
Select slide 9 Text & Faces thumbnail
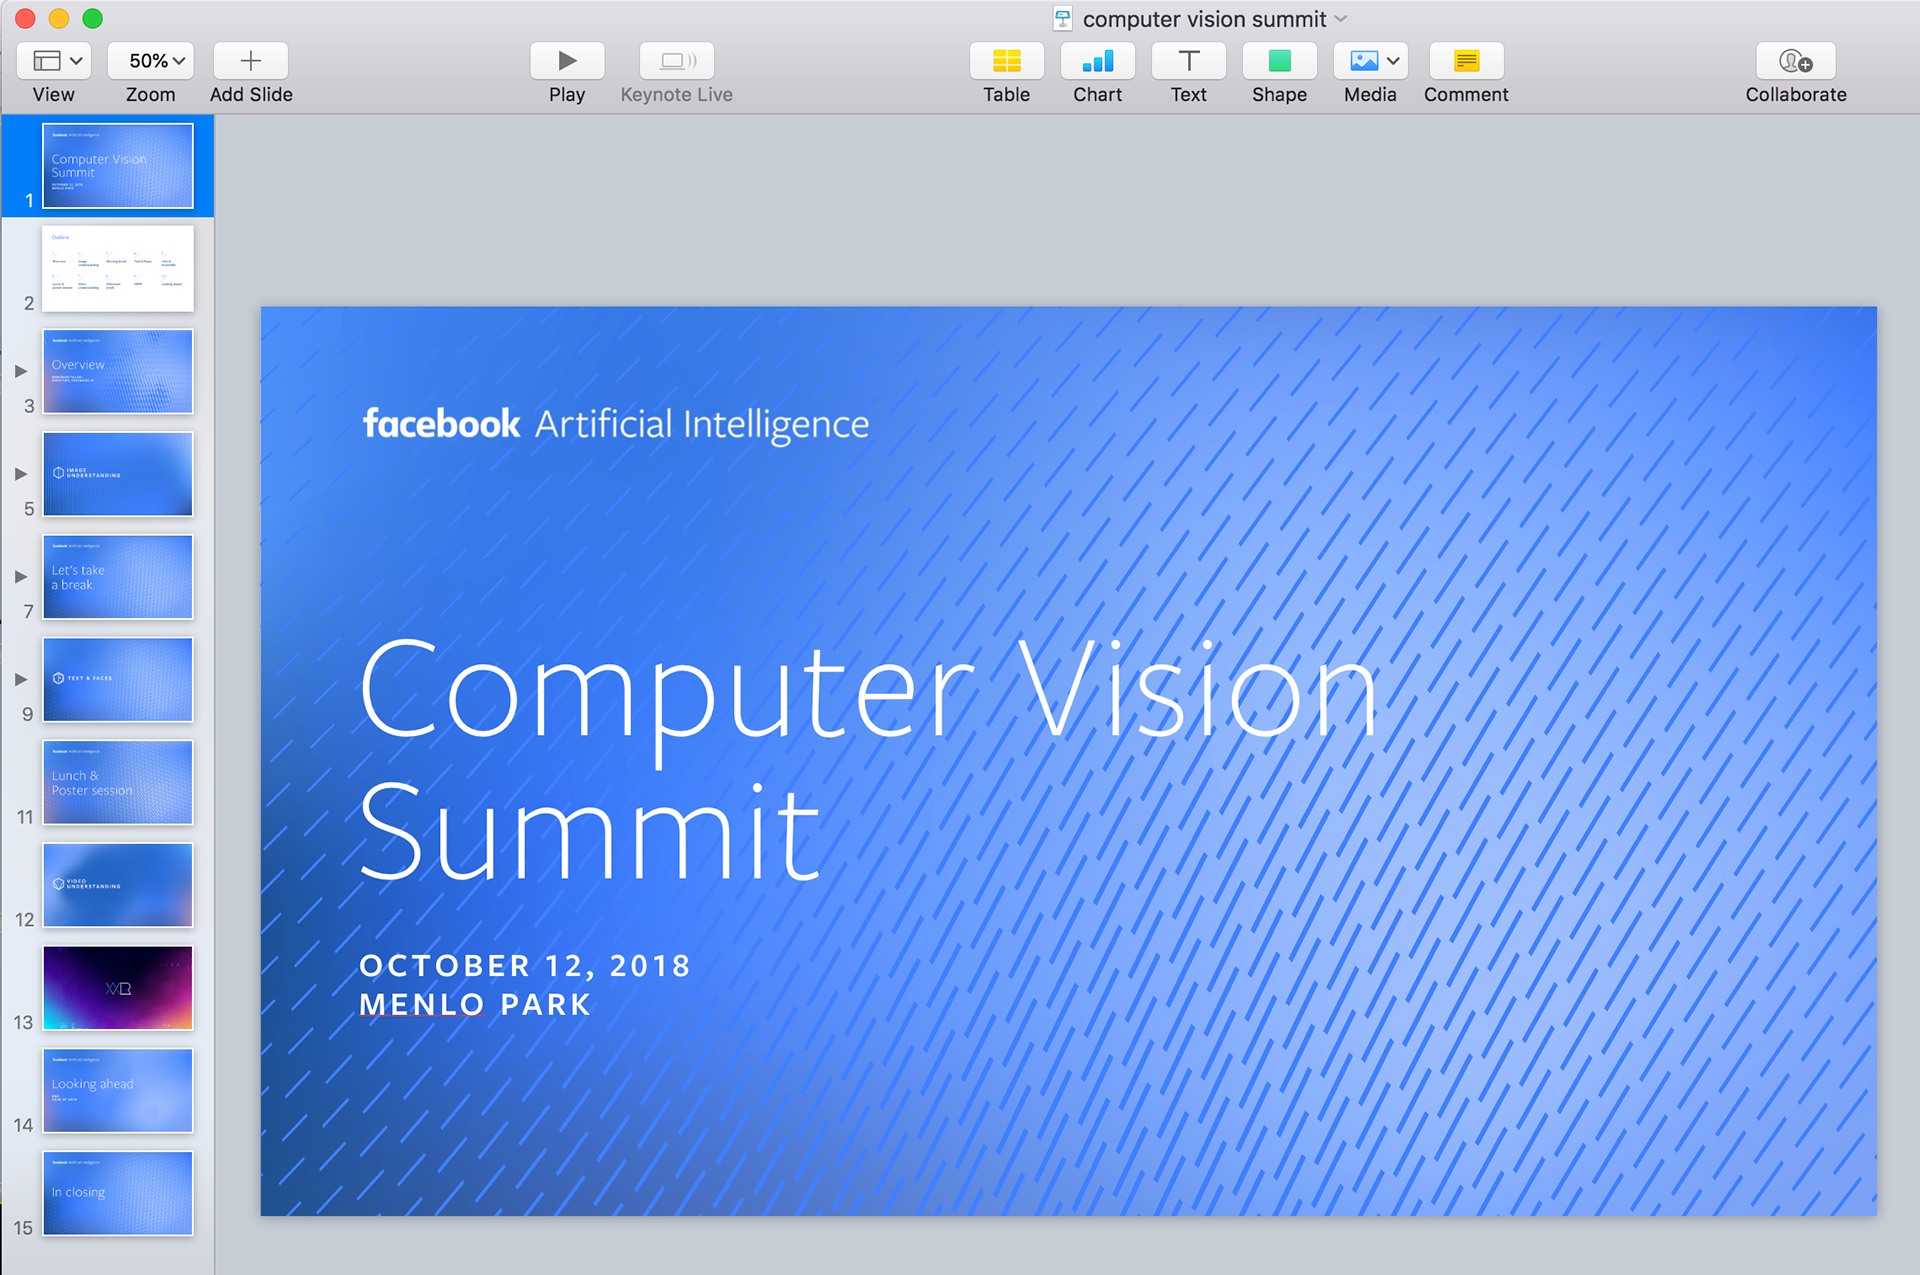118,680
